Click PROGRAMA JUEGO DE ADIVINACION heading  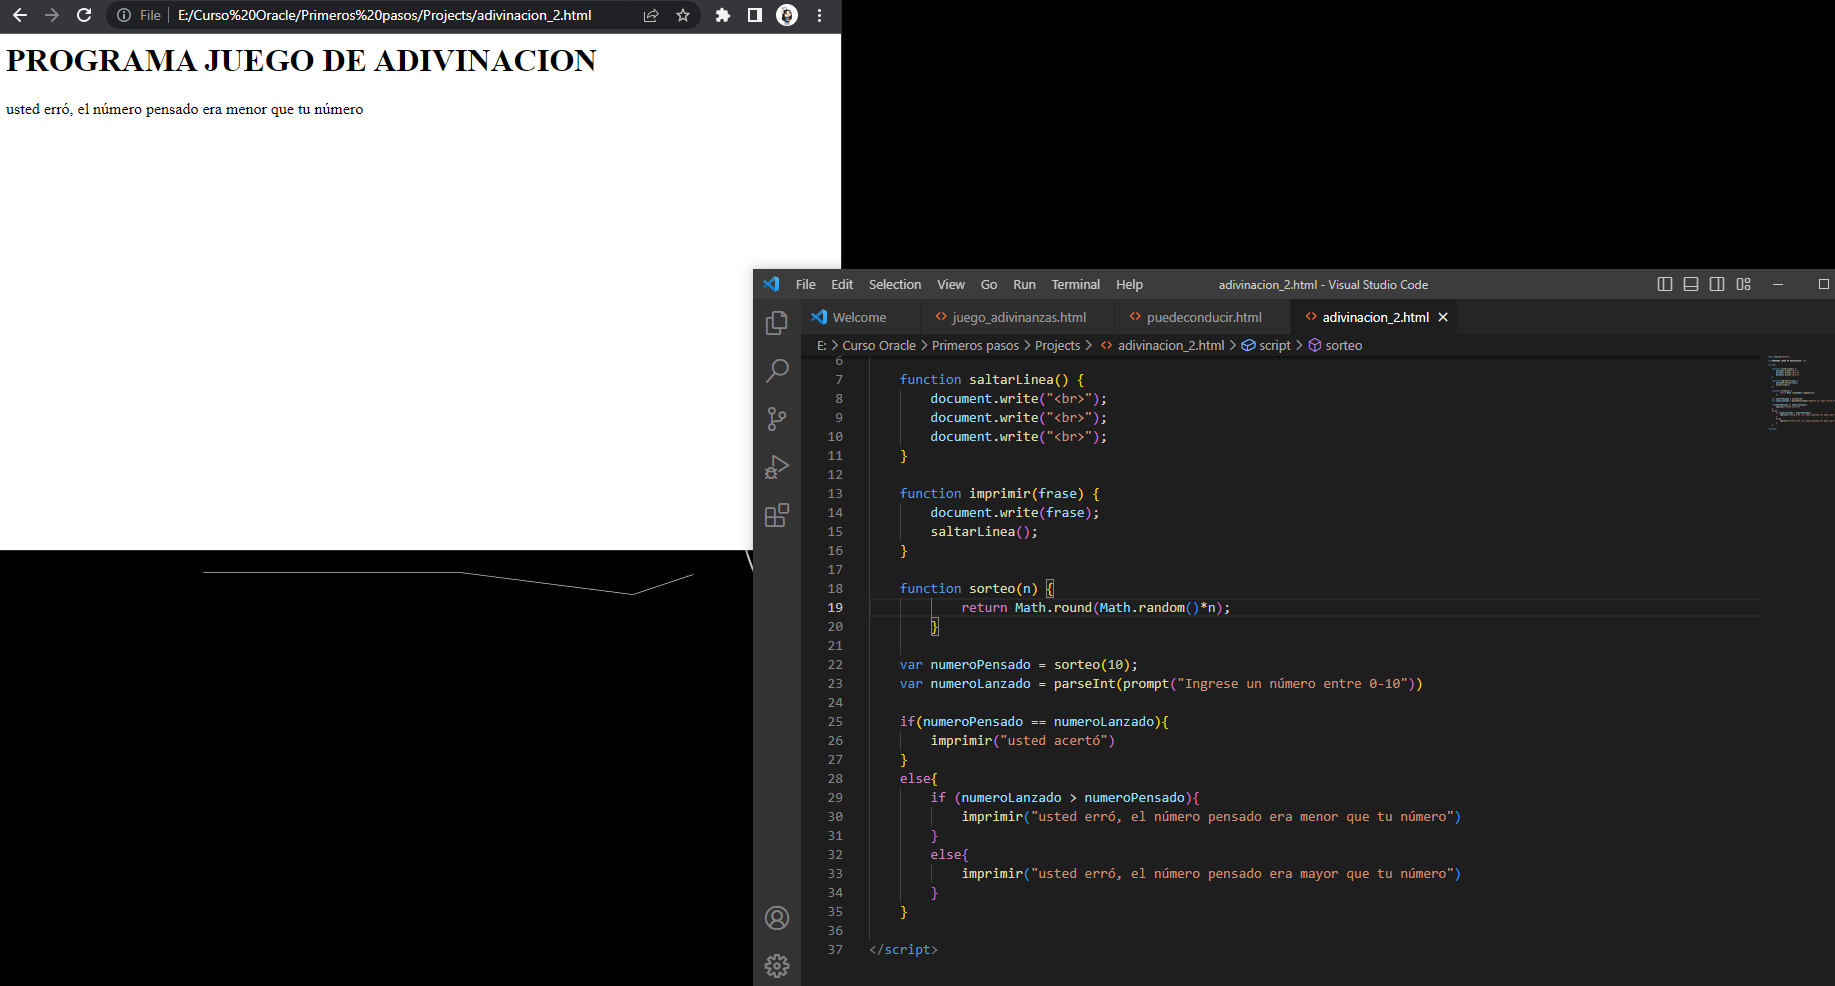[x=301, y=61]
